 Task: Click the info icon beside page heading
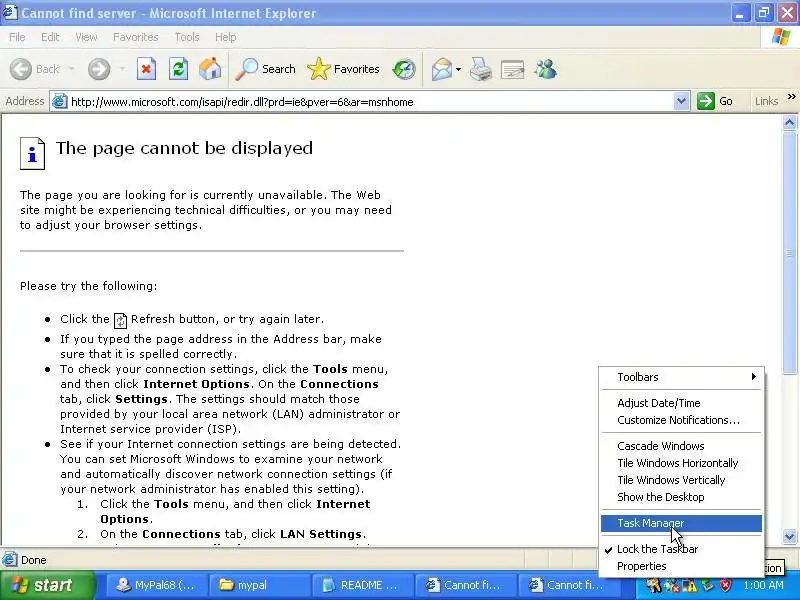32,153
